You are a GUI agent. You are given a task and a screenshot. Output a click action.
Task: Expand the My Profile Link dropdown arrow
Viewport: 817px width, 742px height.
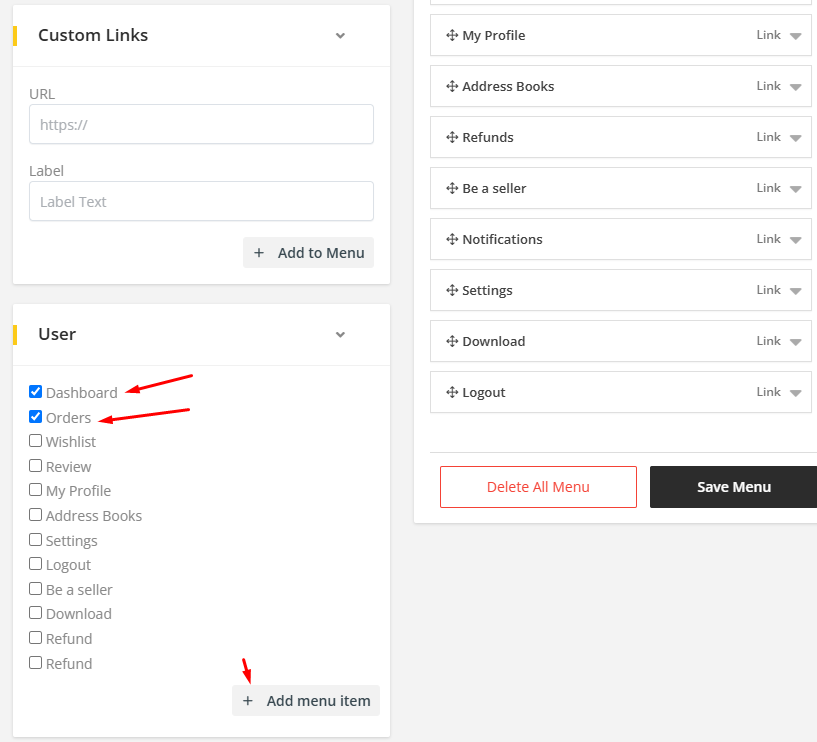click(x=795, y=36)
